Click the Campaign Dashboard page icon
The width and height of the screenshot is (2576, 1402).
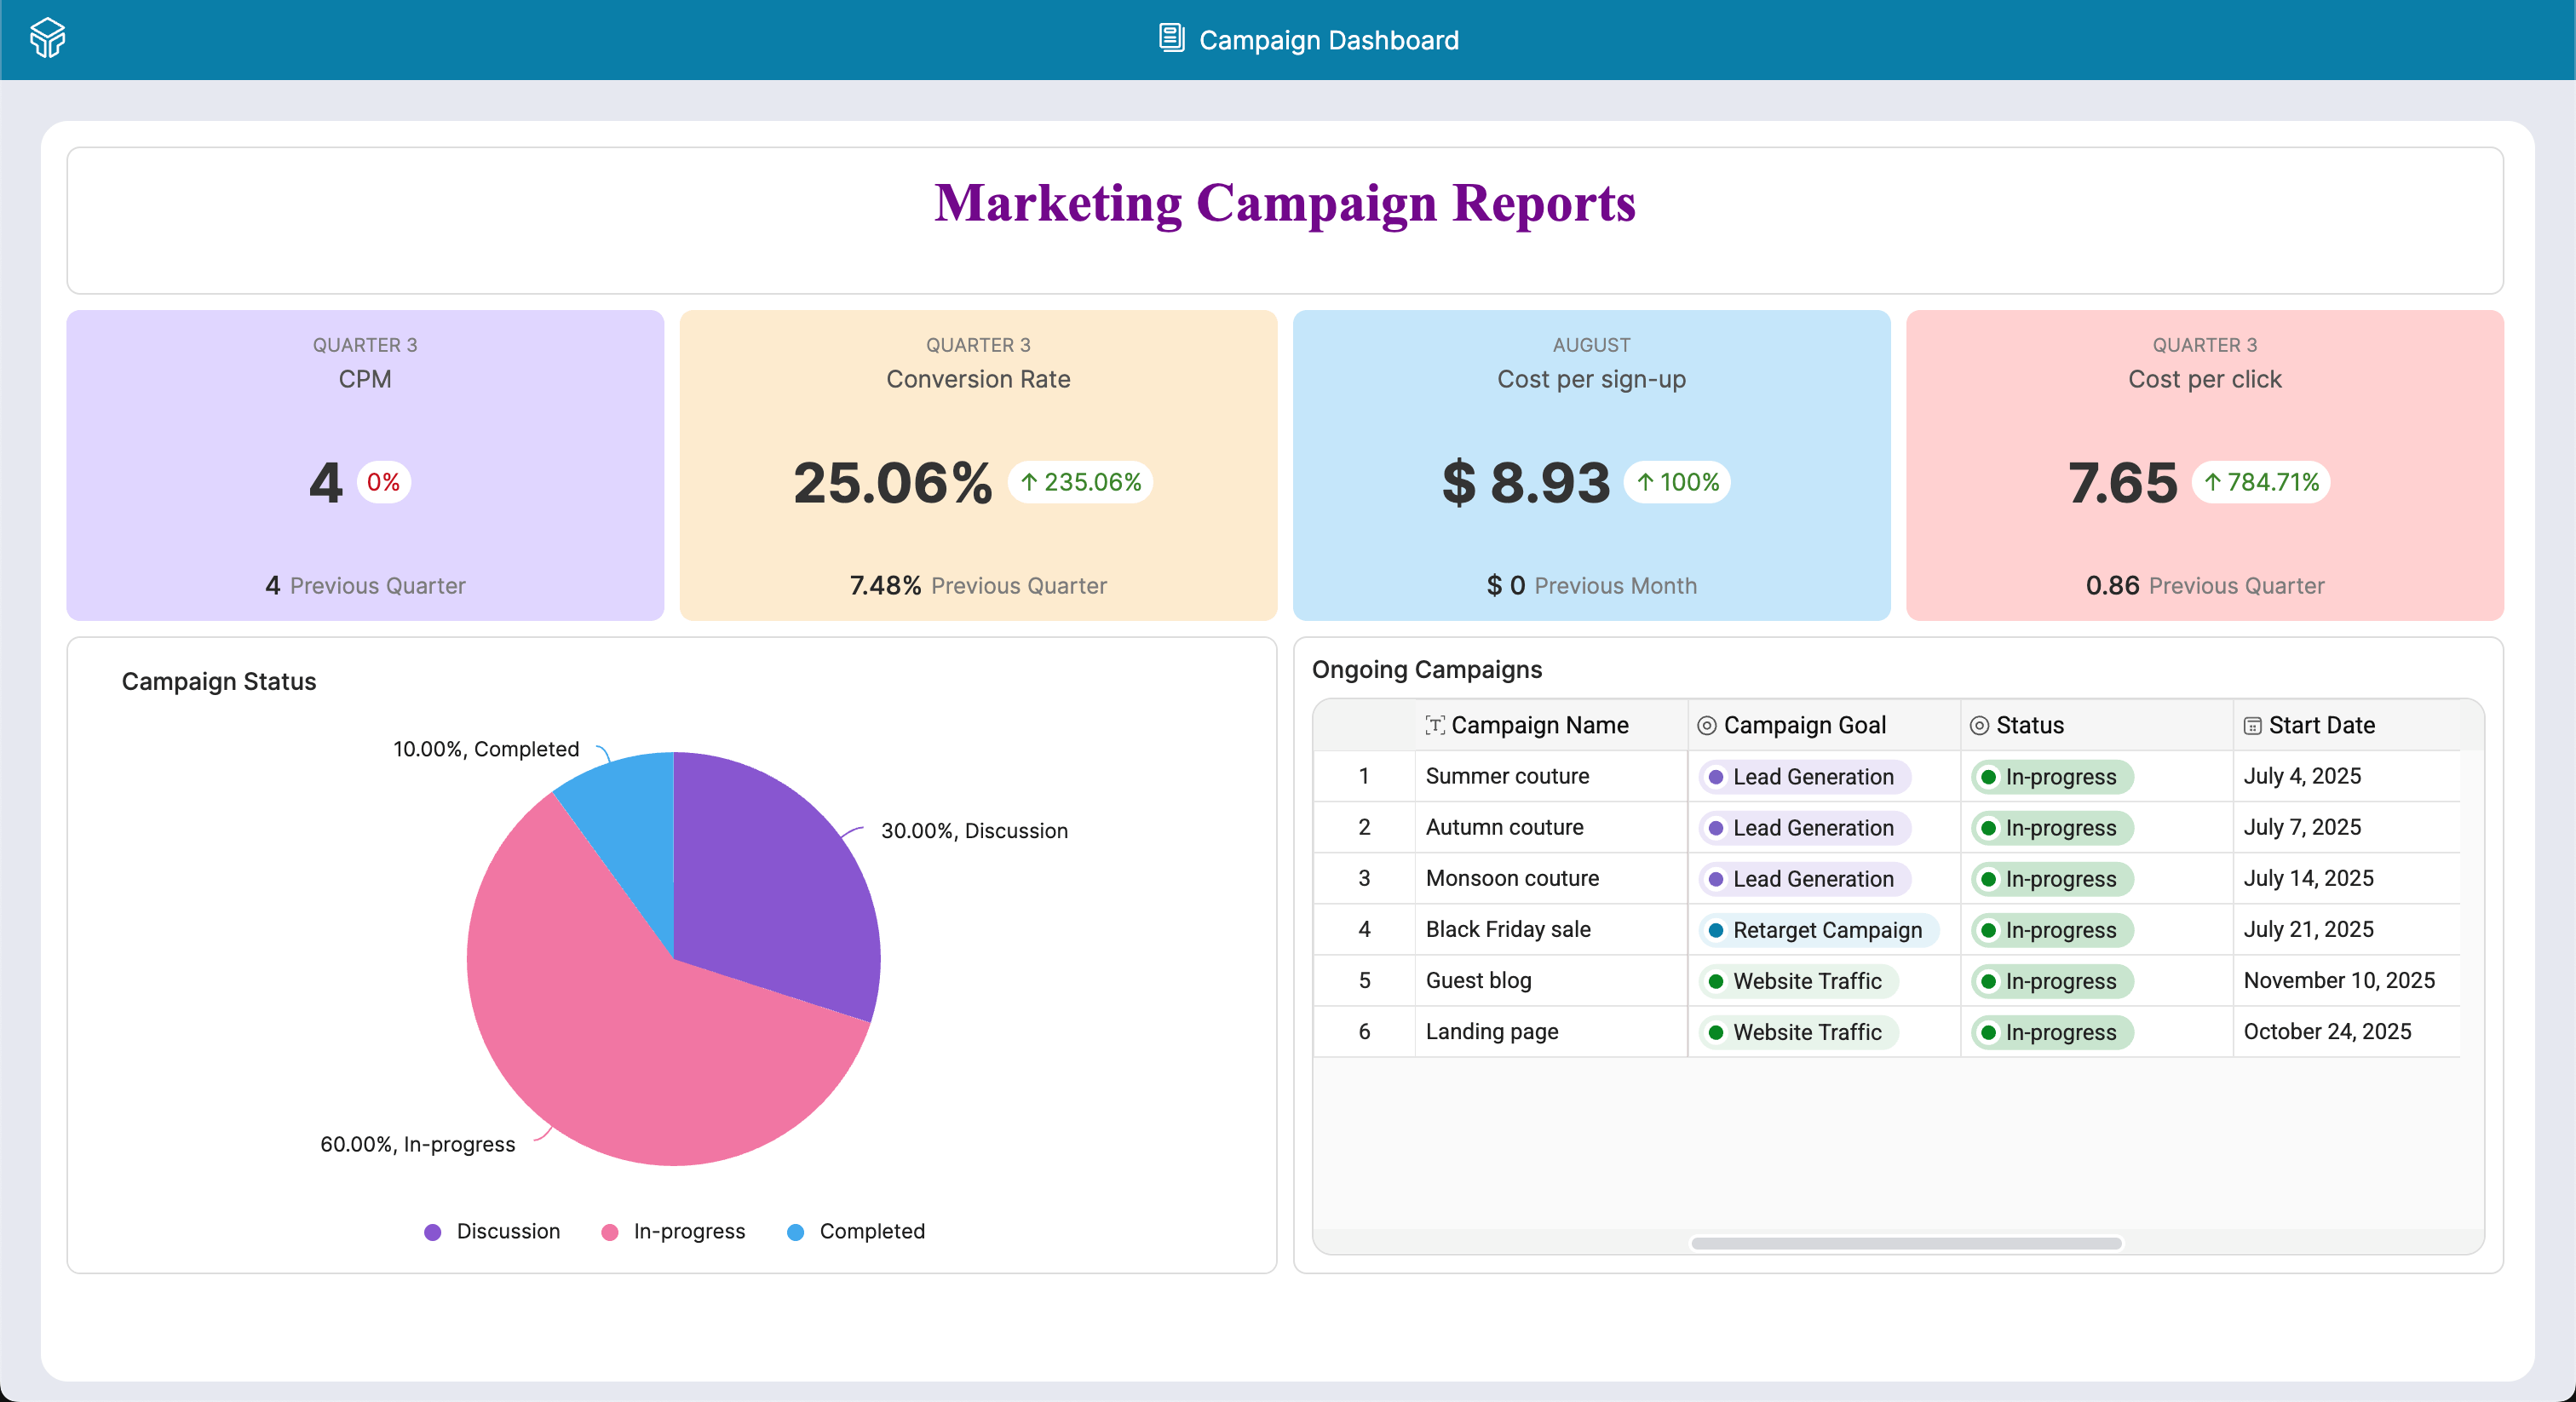[x=1171, y=39]
